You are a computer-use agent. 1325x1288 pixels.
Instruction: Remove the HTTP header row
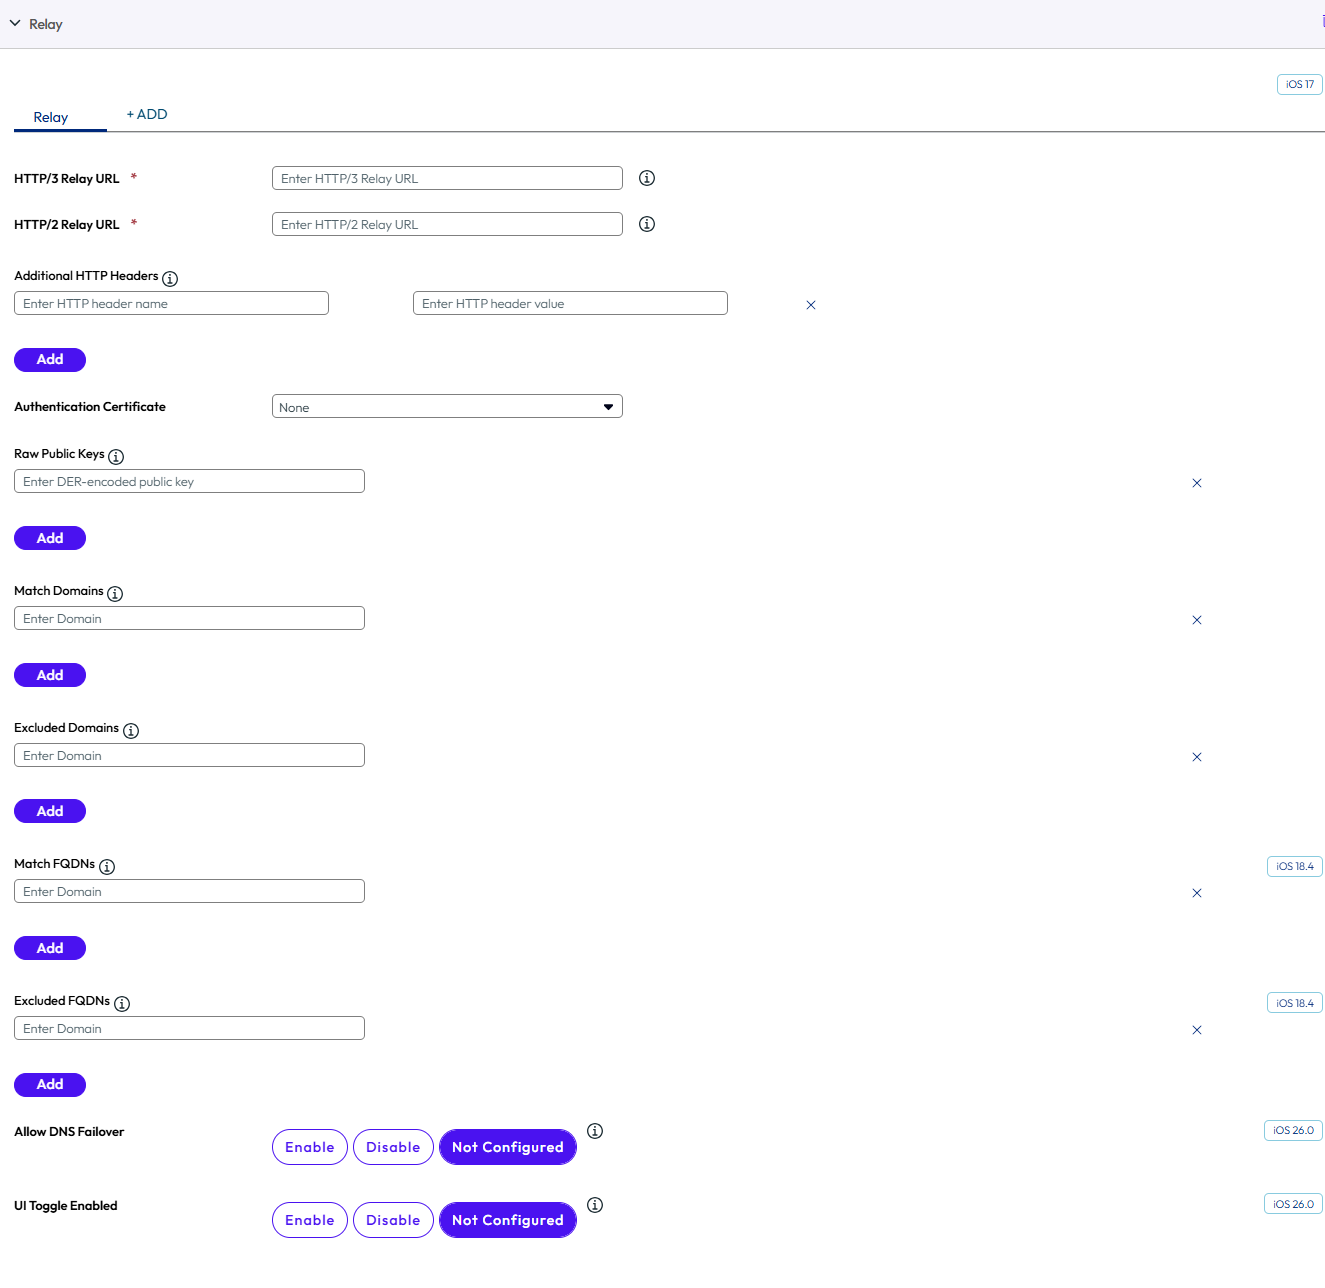pyautogui.click(x=811, y=305)
